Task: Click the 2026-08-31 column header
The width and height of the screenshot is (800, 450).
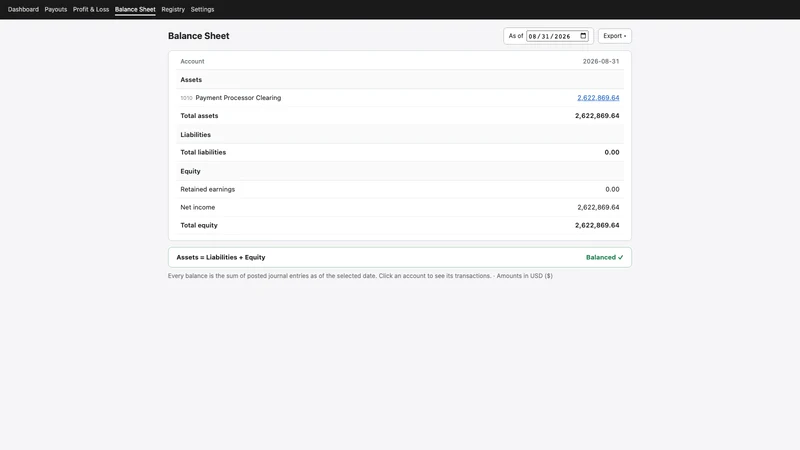Action: coord(601,61)
